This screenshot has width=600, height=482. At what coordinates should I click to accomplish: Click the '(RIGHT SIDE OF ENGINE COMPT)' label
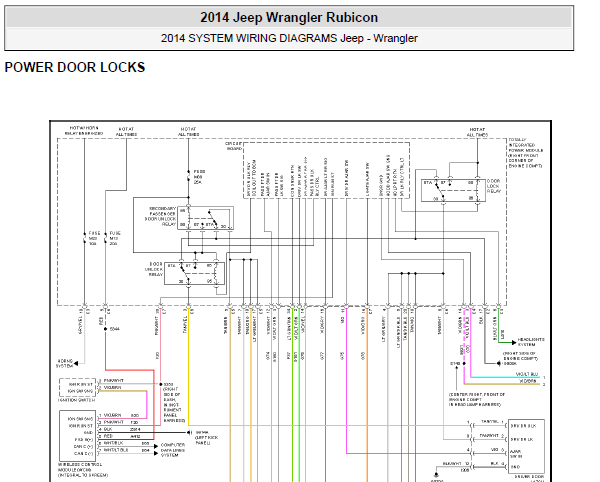[520, 356]
